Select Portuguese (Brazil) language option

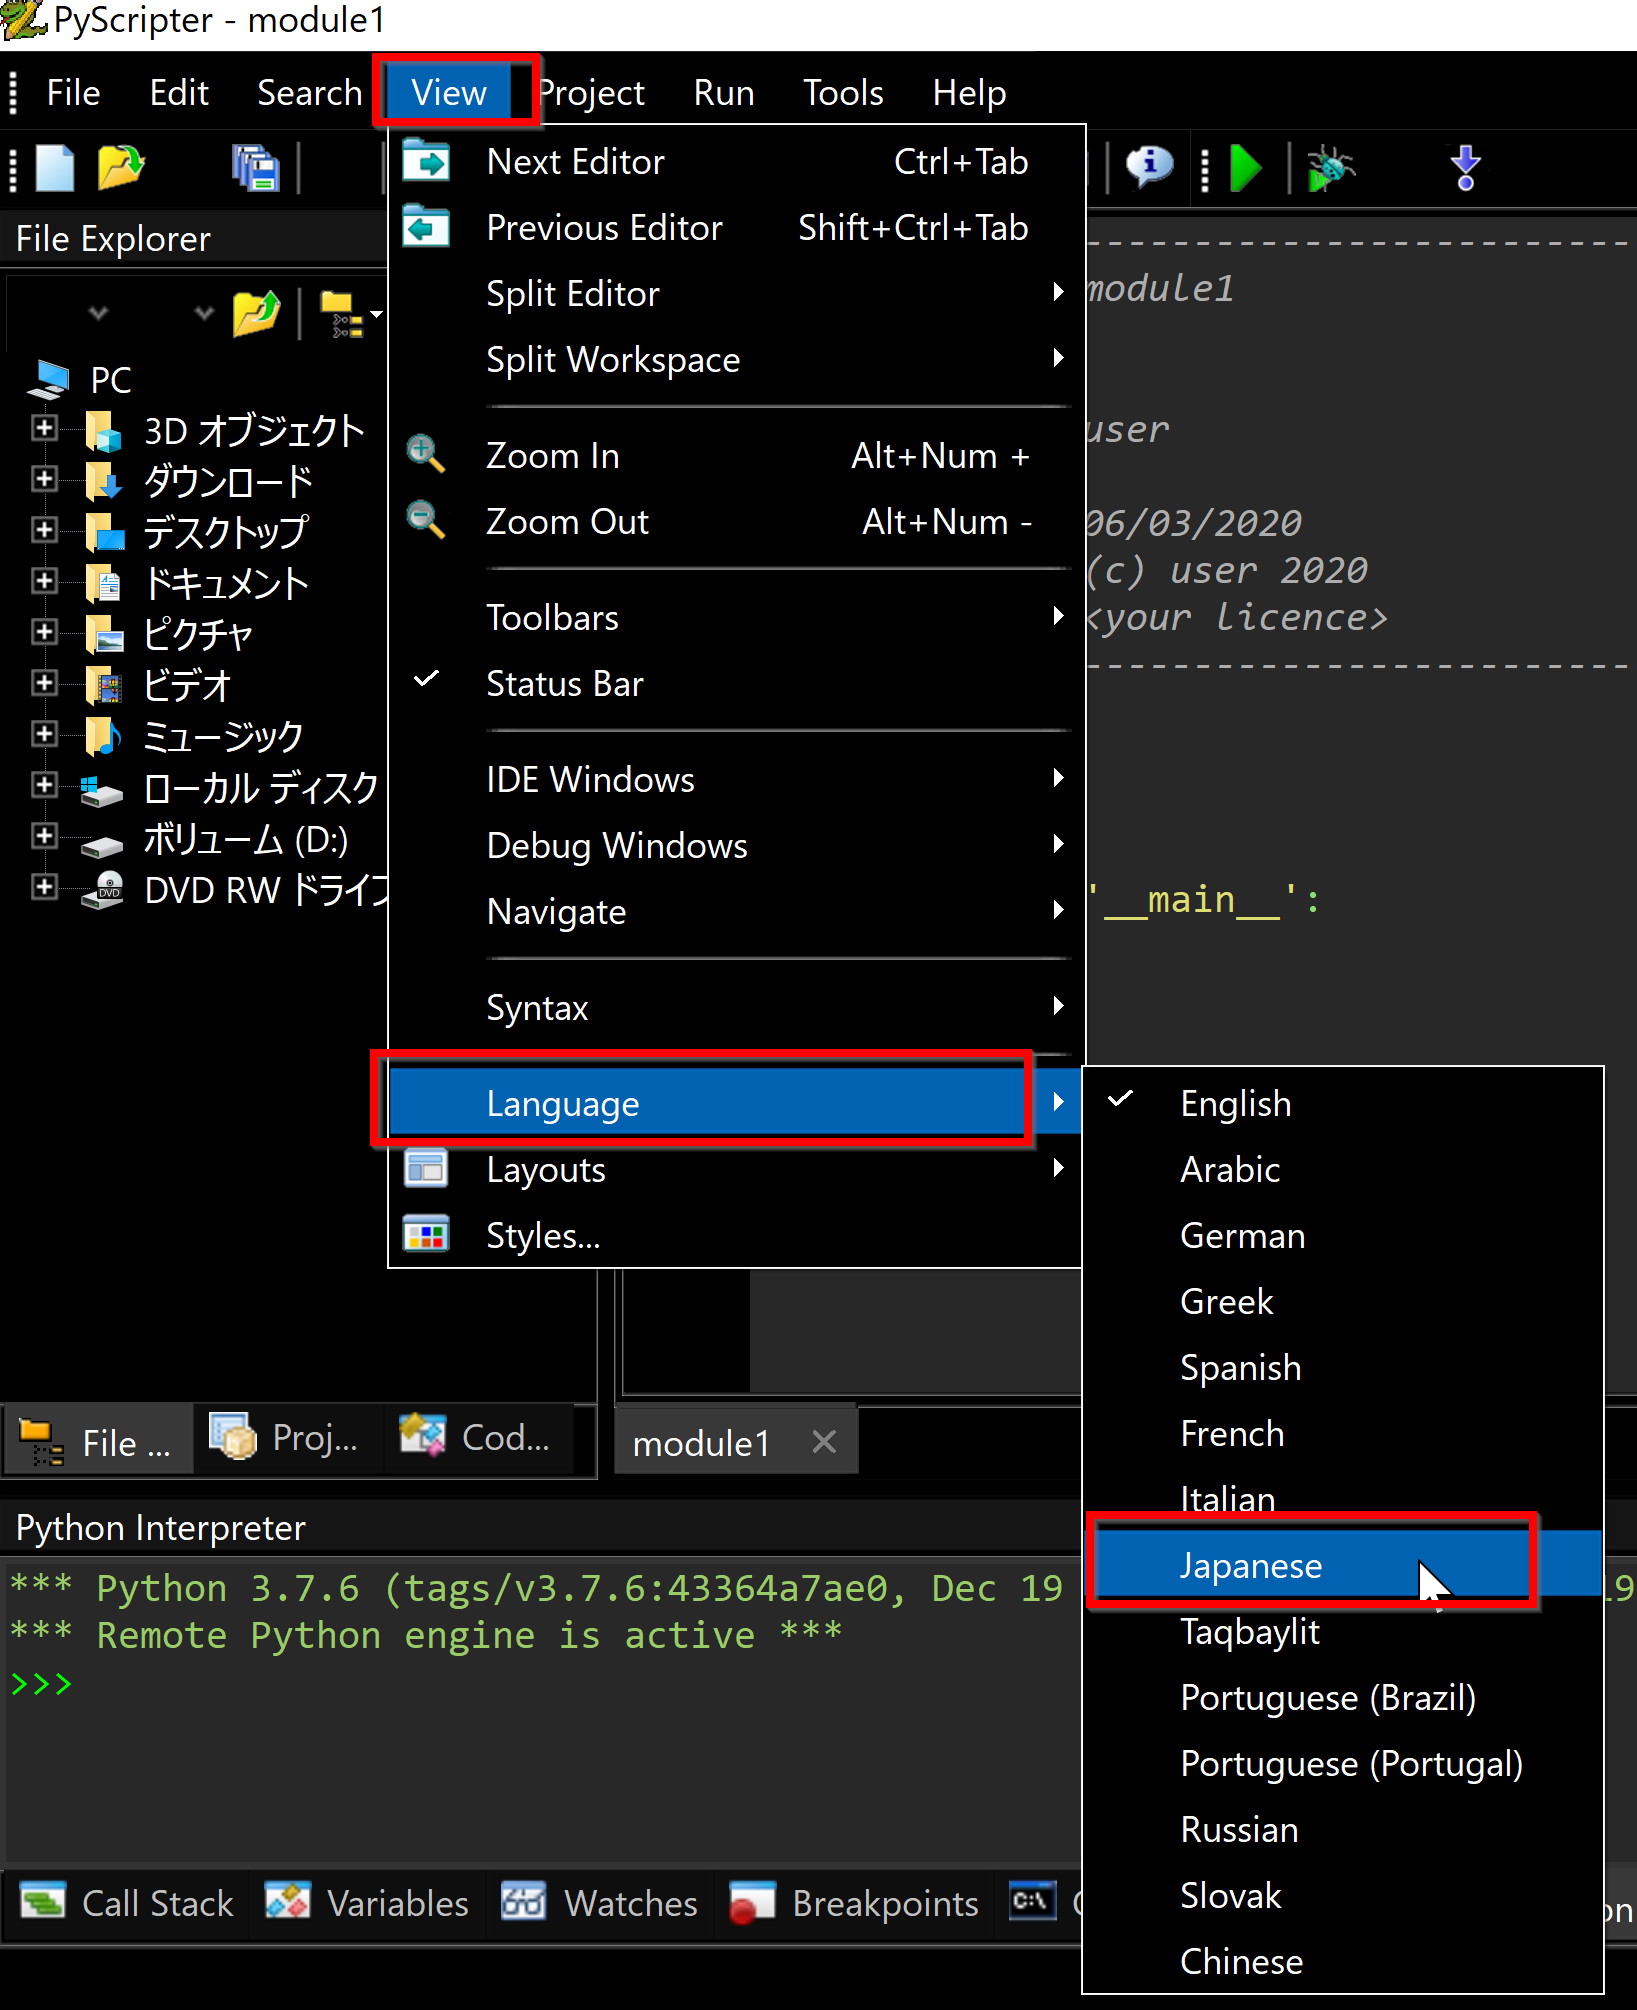(x=1343, y=1697)
